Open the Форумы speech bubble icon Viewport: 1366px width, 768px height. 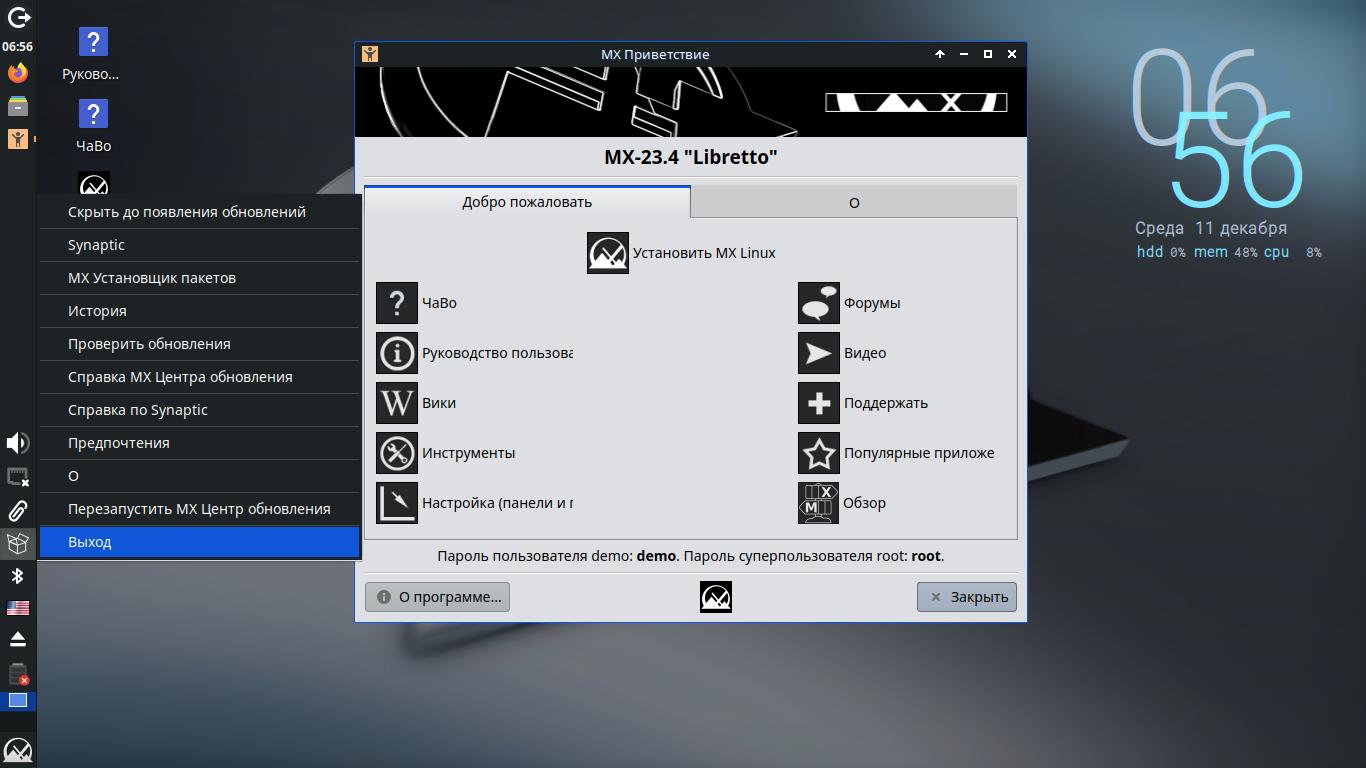(819, 303)
